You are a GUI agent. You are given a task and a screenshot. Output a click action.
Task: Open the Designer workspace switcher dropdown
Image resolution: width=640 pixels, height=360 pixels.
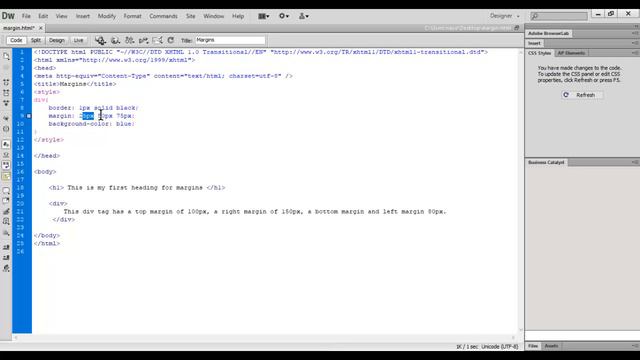click(x=505, y=16)
